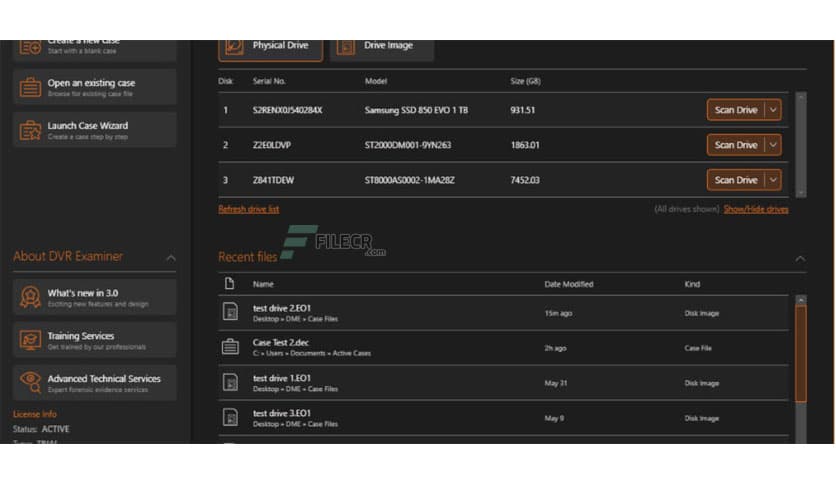Click the drive list vertical scrollbar
The height and width of the screenshot is (484, 836).
(x=801, y=145)
